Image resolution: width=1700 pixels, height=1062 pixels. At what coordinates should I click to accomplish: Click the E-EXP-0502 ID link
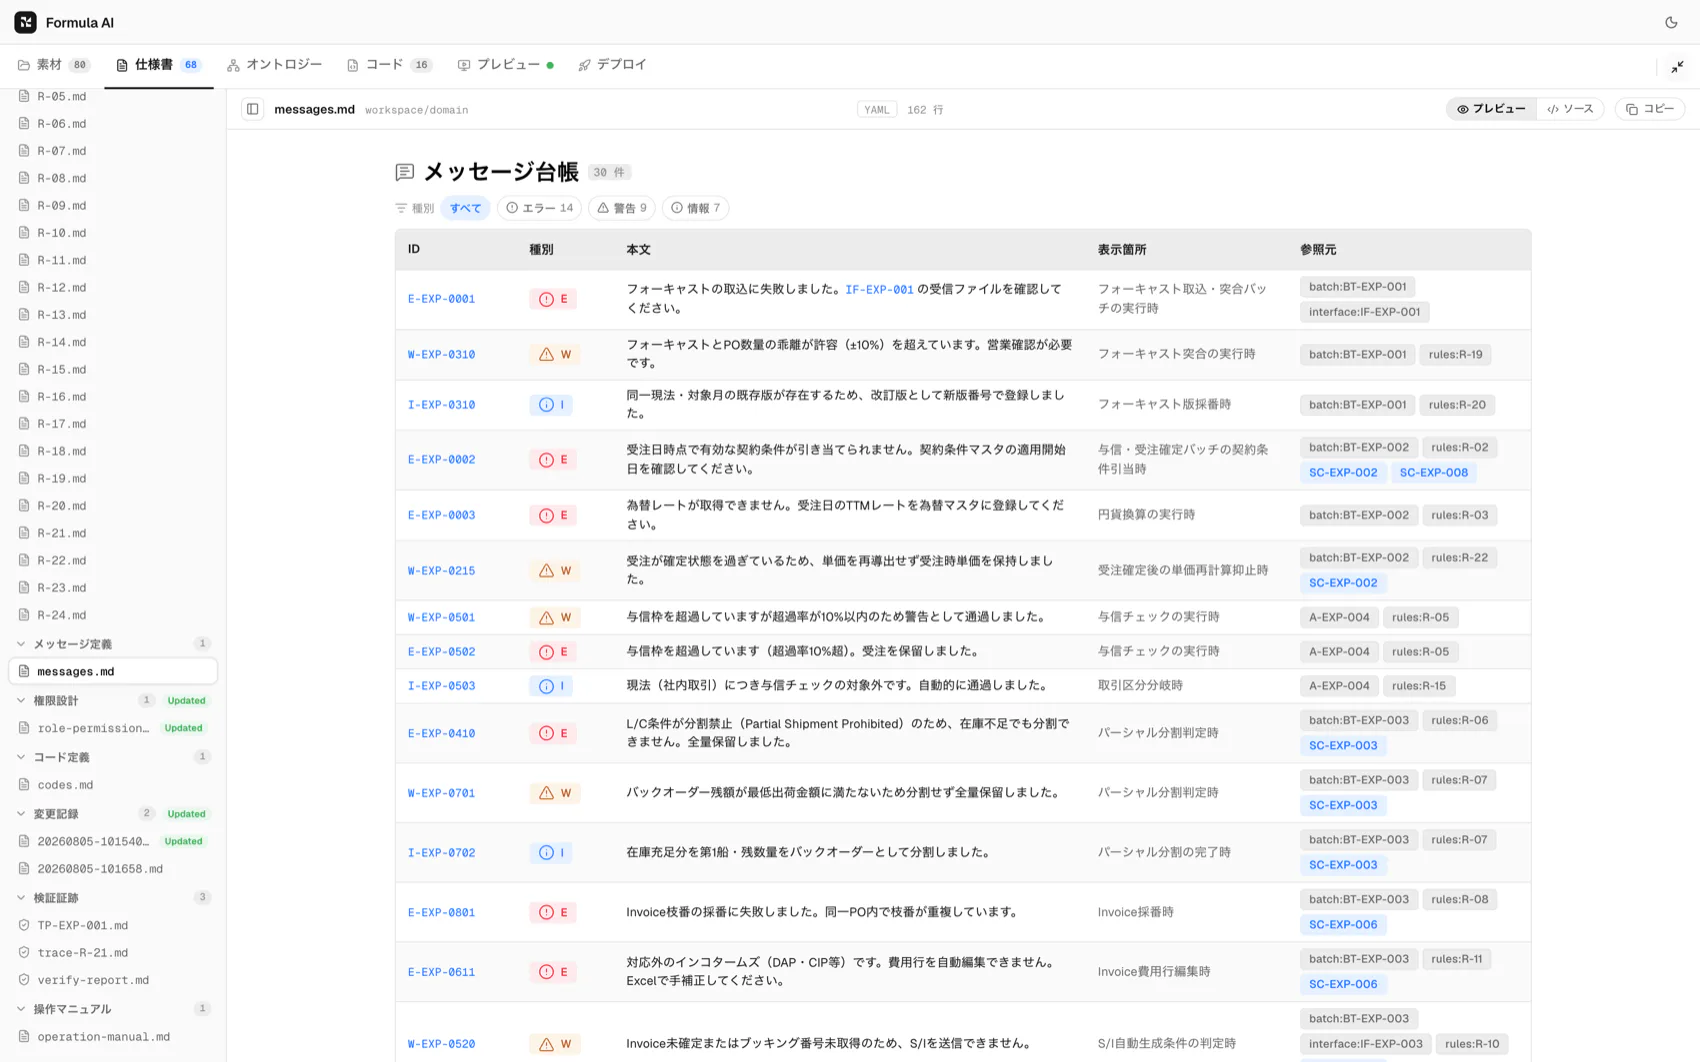(x=441, y=652)
